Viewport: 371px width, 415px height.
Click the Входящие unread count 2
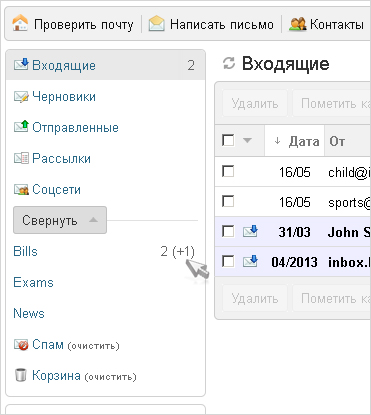coord(191,65)
